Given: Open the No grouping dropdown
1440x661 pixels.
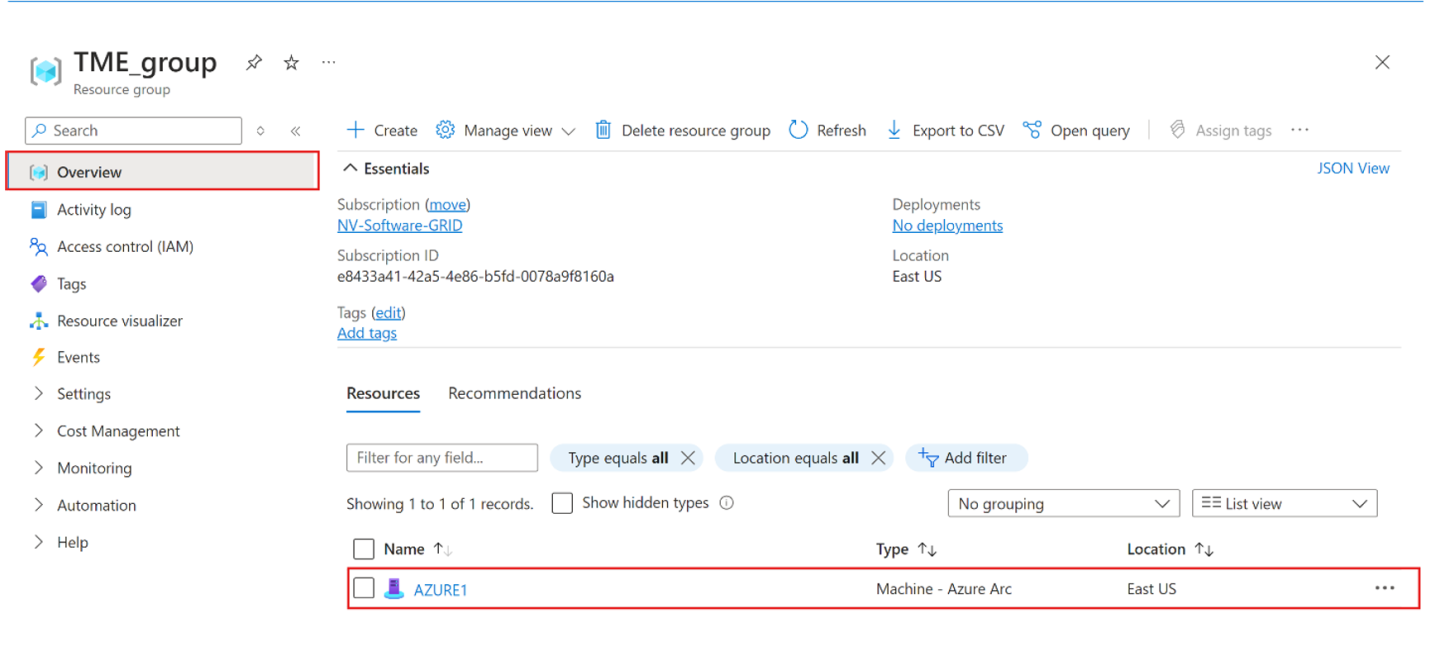Looking at the screenshot, I should point(1064,504).
